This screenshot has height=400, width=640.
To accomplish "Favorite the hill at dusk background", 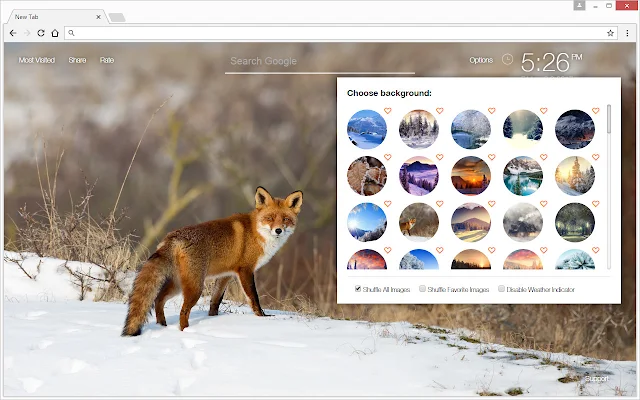I will 491,203.
